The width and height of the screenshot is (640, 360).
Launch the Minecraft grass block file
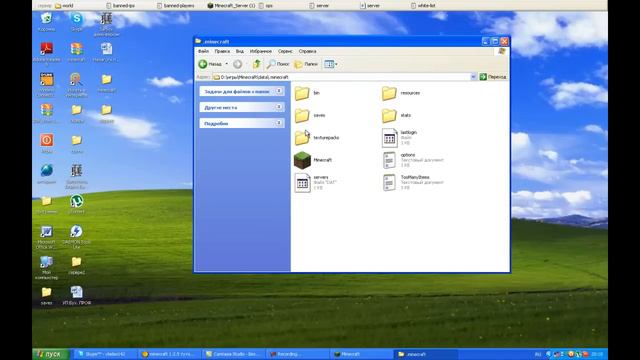(x=313, y=160)
